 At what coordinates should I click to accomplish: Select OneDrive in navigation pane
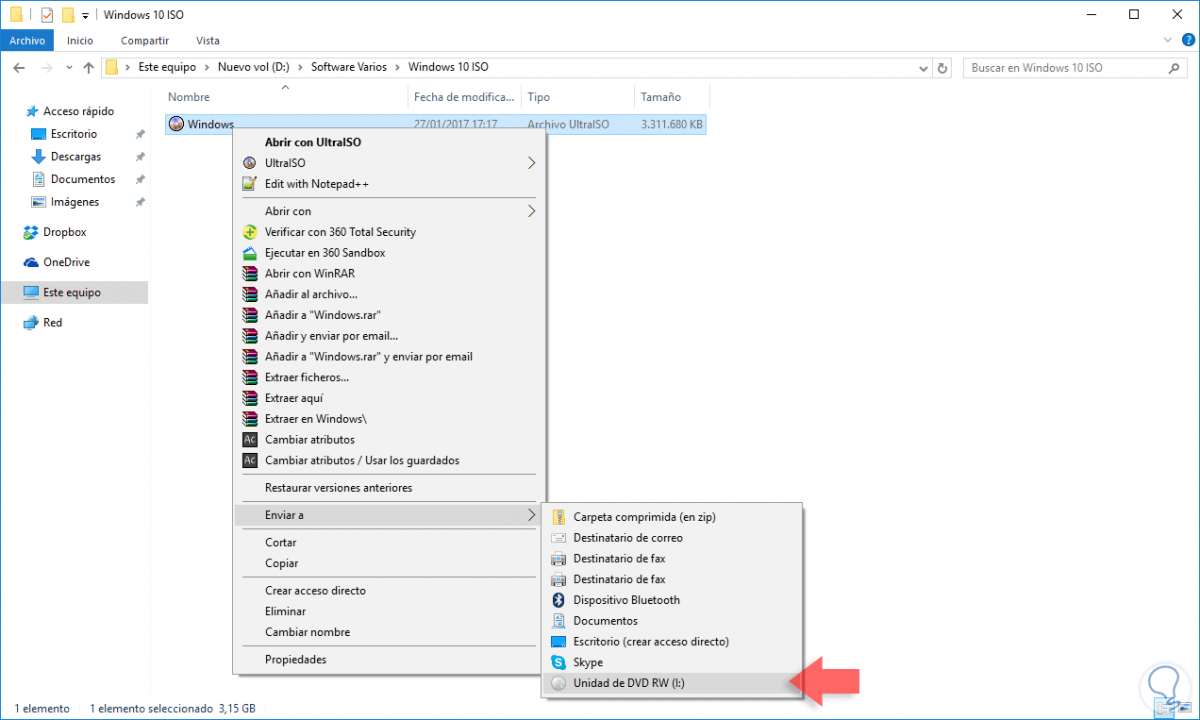click(66, 262)
